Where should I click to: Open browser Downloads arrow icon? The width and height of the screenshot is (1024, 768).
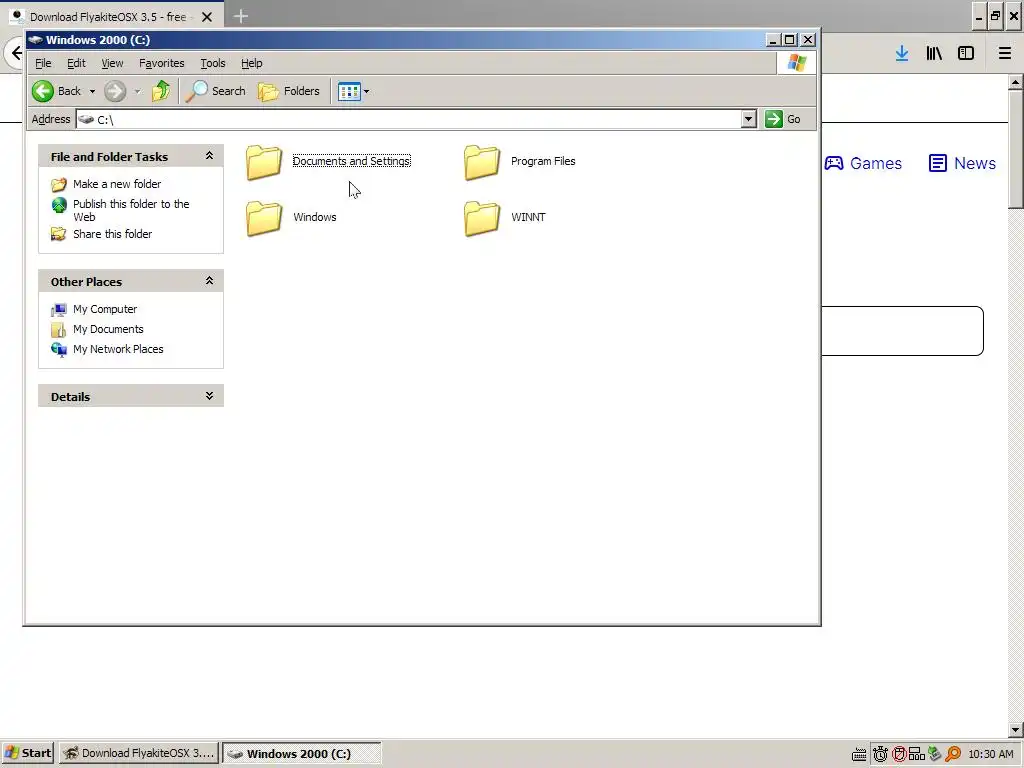902,54
